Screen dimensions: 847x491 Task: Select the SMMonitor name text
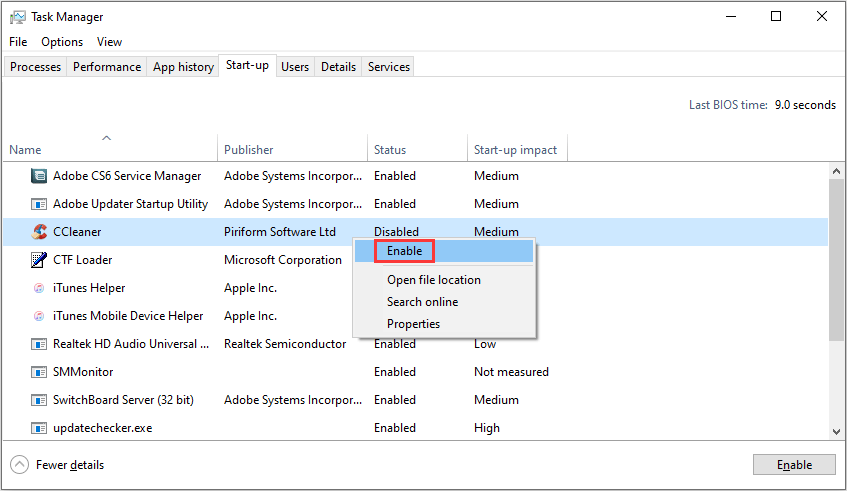pos(83,372)
